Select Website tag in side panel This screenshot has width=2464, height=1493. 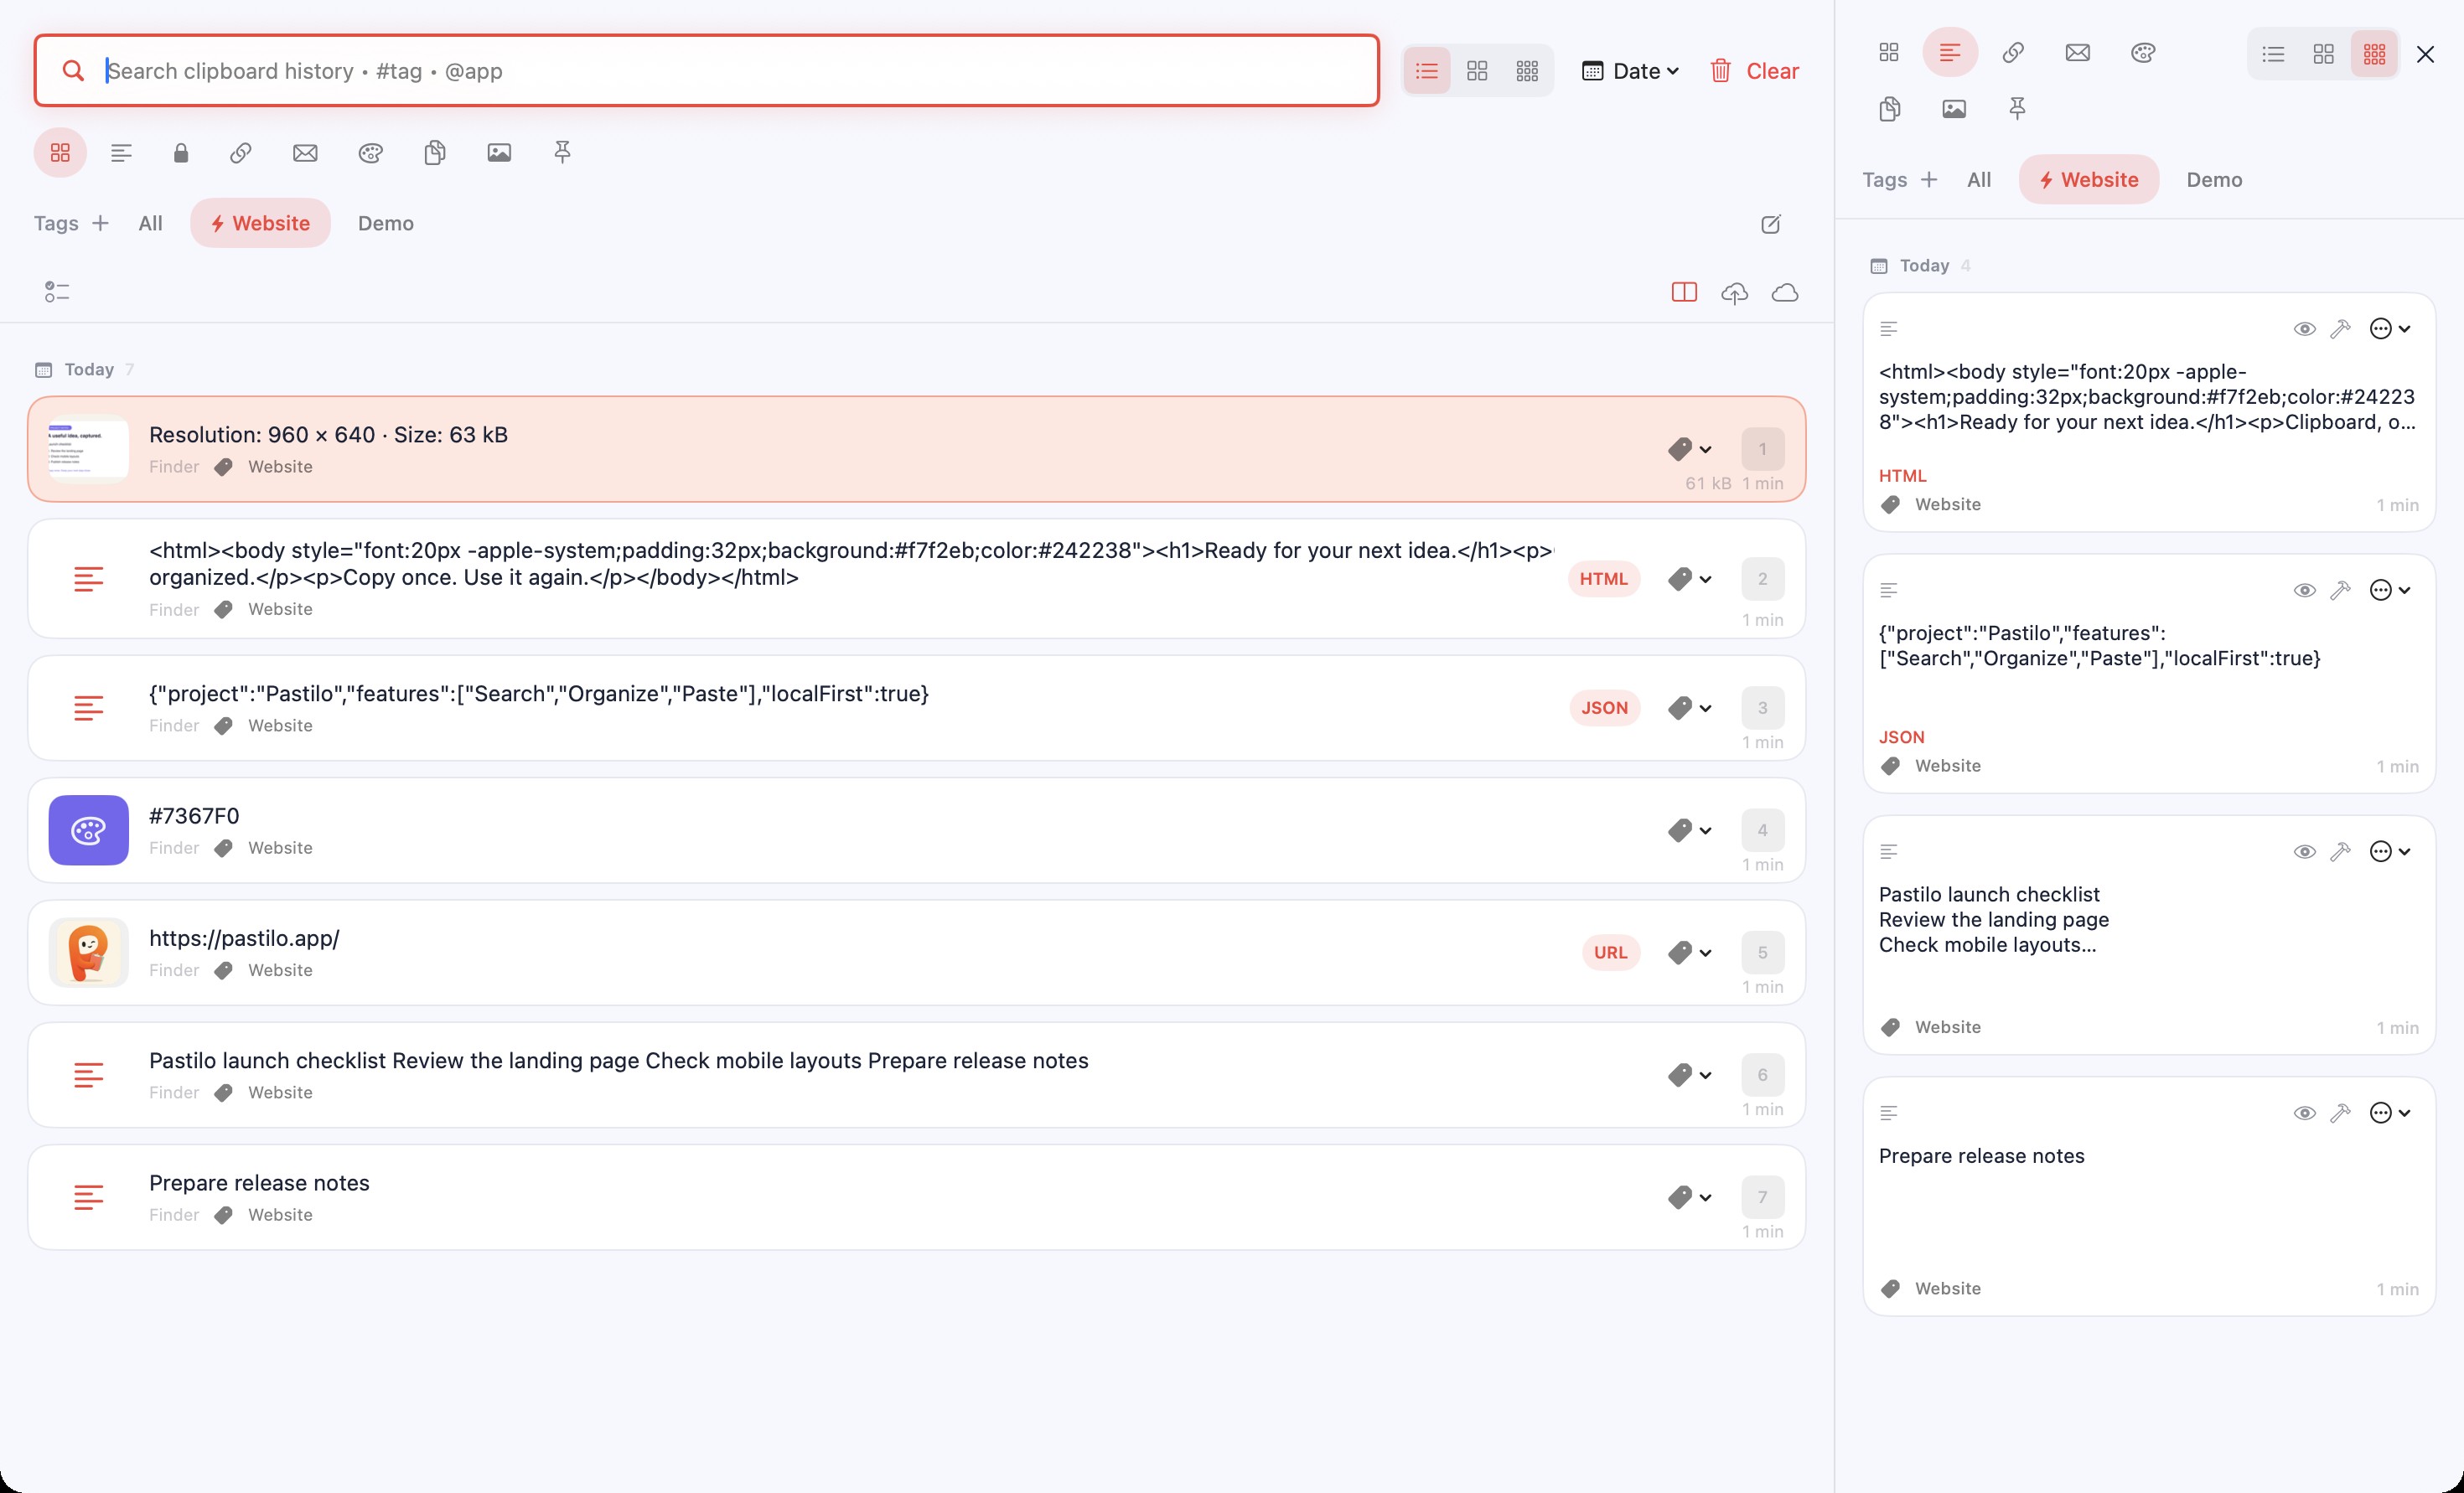coord(2088,180)
